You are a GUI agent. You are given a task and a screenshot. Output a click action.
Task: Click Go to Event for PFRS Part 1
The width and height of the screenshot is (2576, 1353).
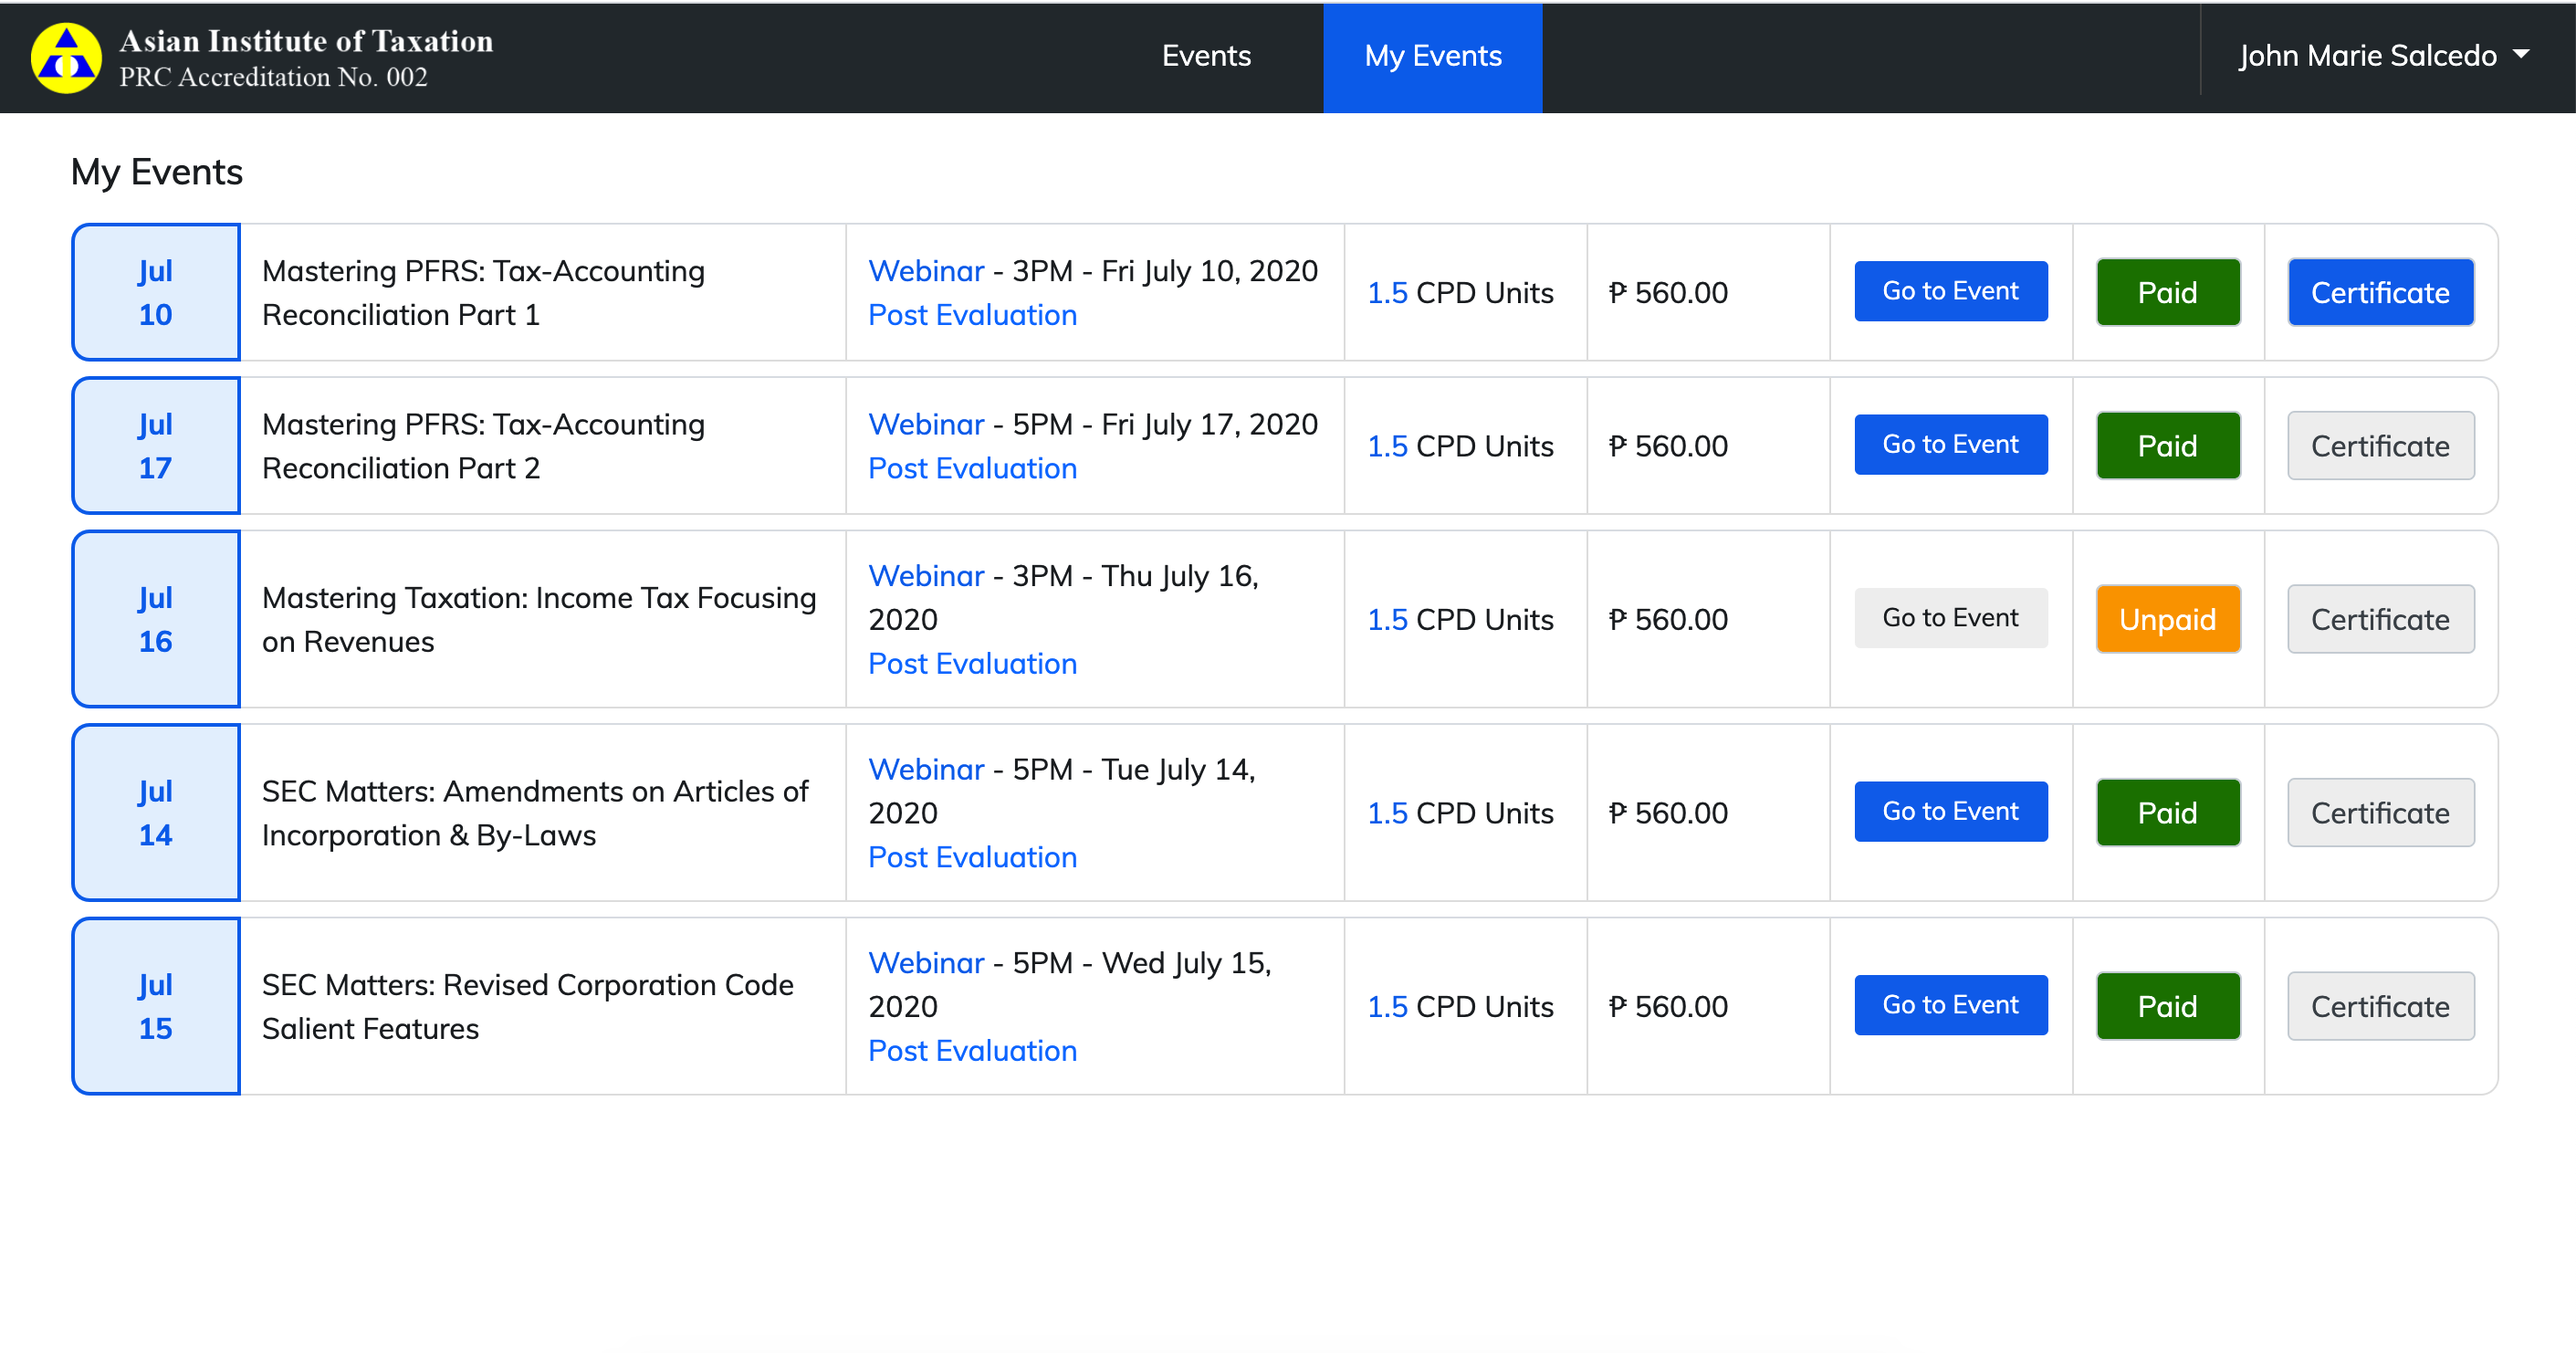pos(1950,291)
